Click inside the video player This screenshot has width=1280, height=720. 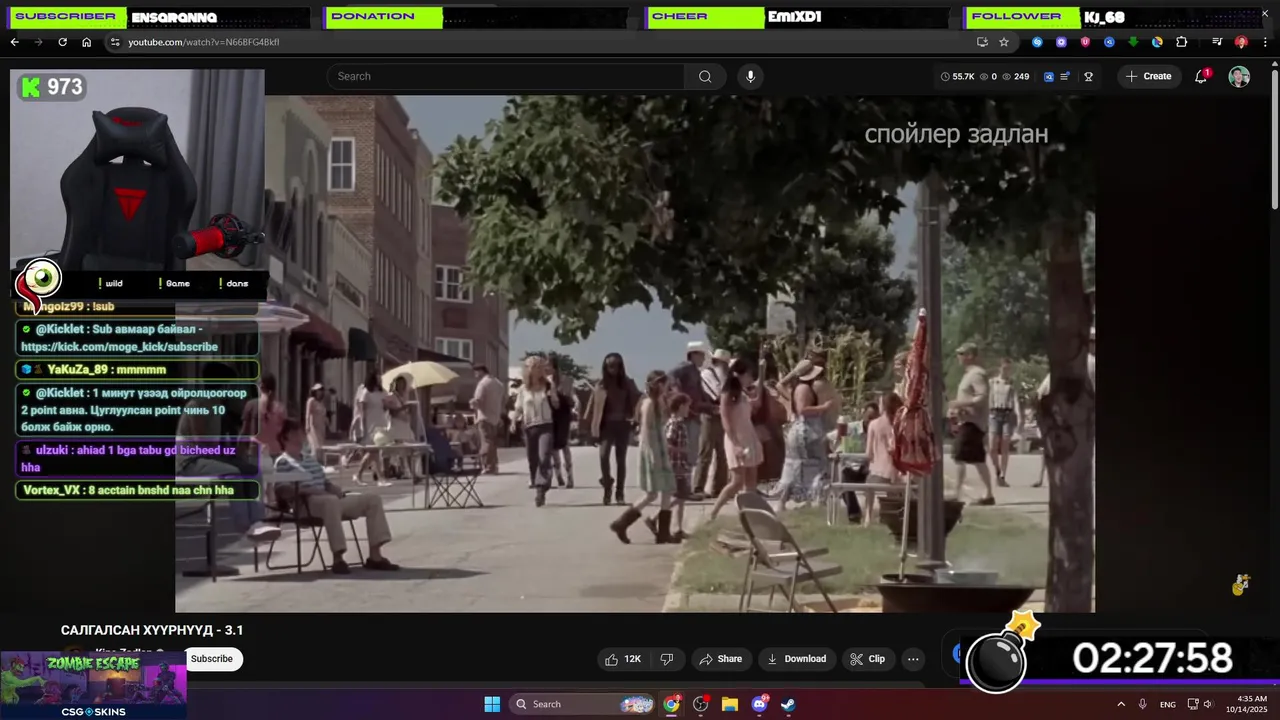pos(635,354)
